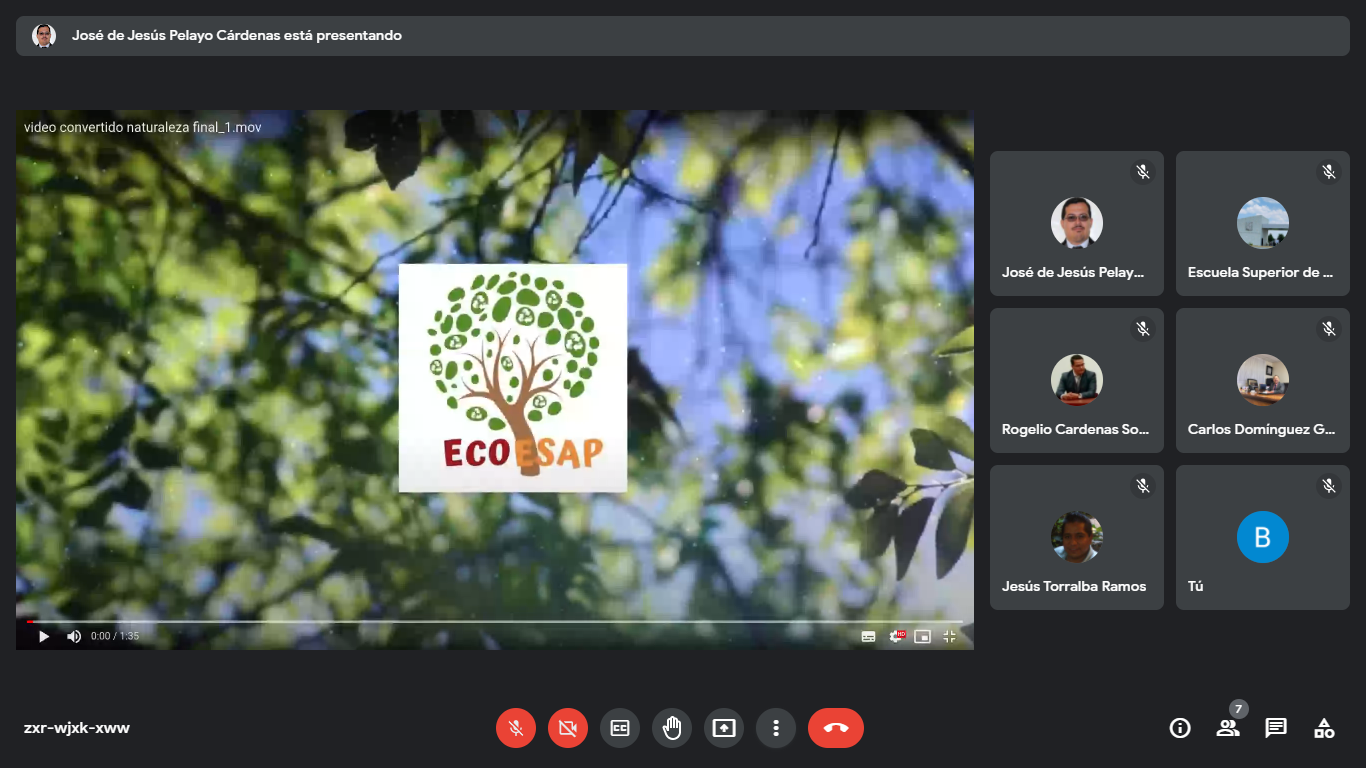Click participant count badge 7
1366x768 pixels.
1239,709
